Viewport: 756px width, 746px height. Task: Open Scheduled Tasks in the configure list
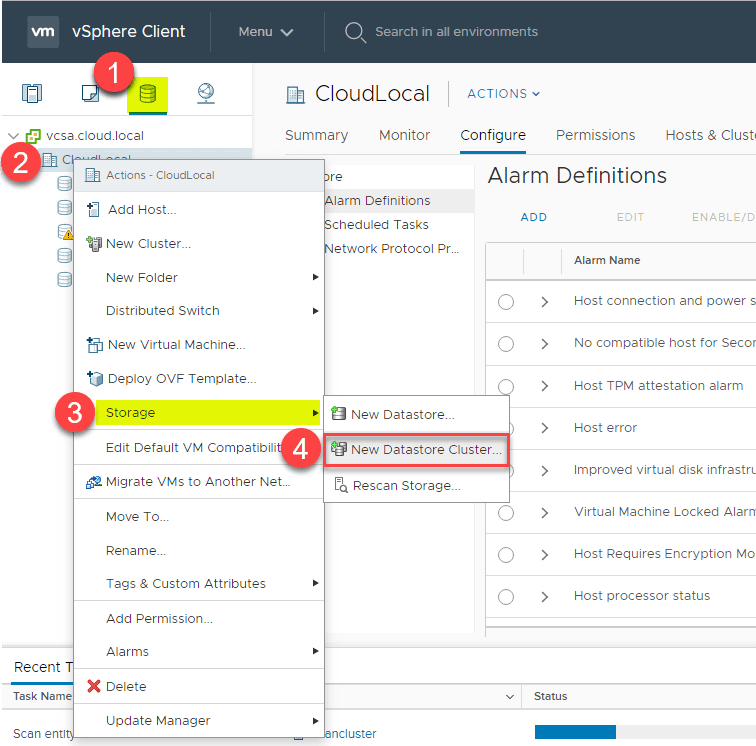377,225
